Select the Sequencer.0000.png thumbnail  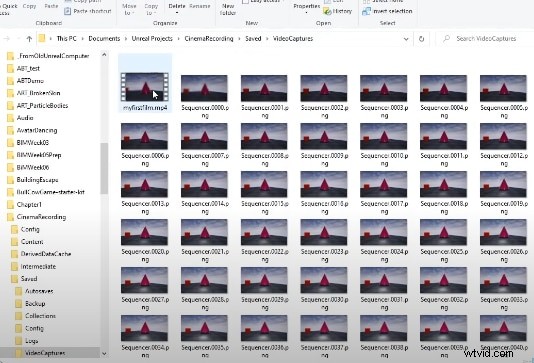[x=204, y=88]
